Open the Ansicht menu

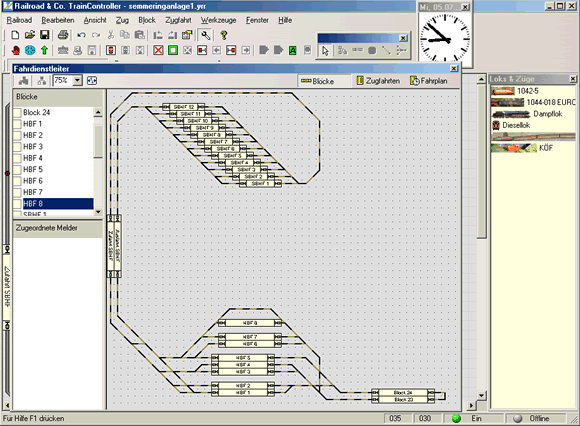[x=95, y=20]
